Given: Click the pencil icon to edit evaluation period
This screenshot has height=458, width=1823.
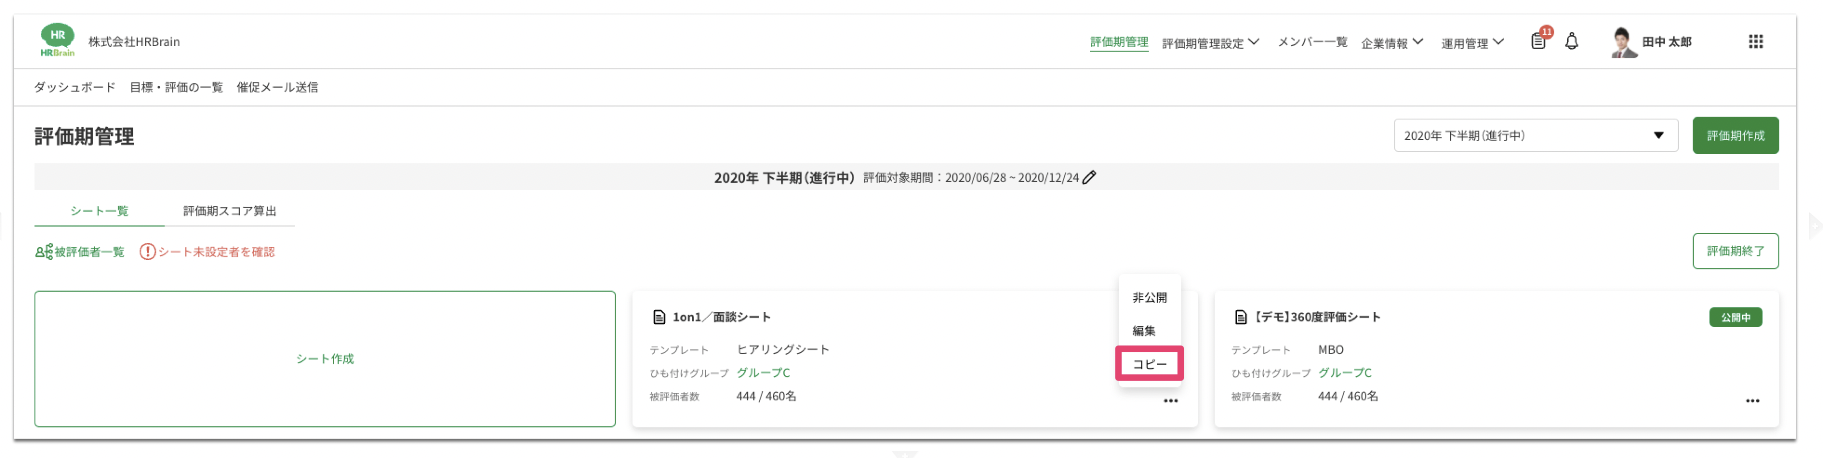Looking at the screenshot, I should pyautogui.click(x=1090, y=177).
